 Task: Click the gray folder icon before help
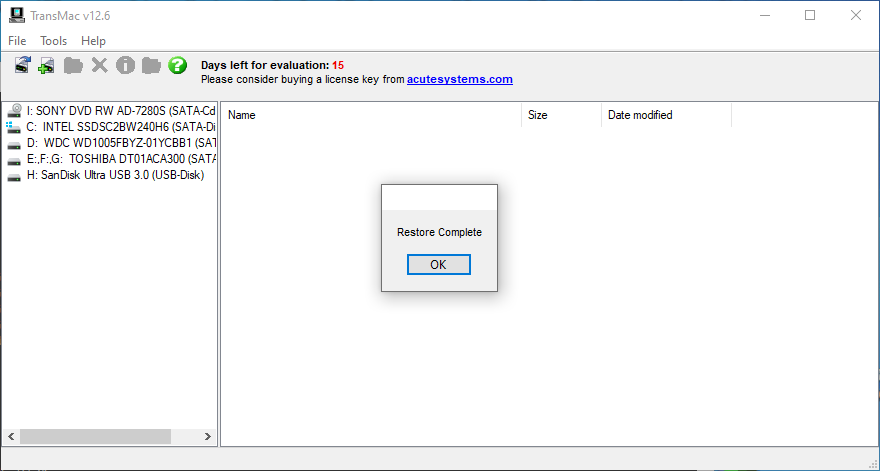(x=151, y=66)
